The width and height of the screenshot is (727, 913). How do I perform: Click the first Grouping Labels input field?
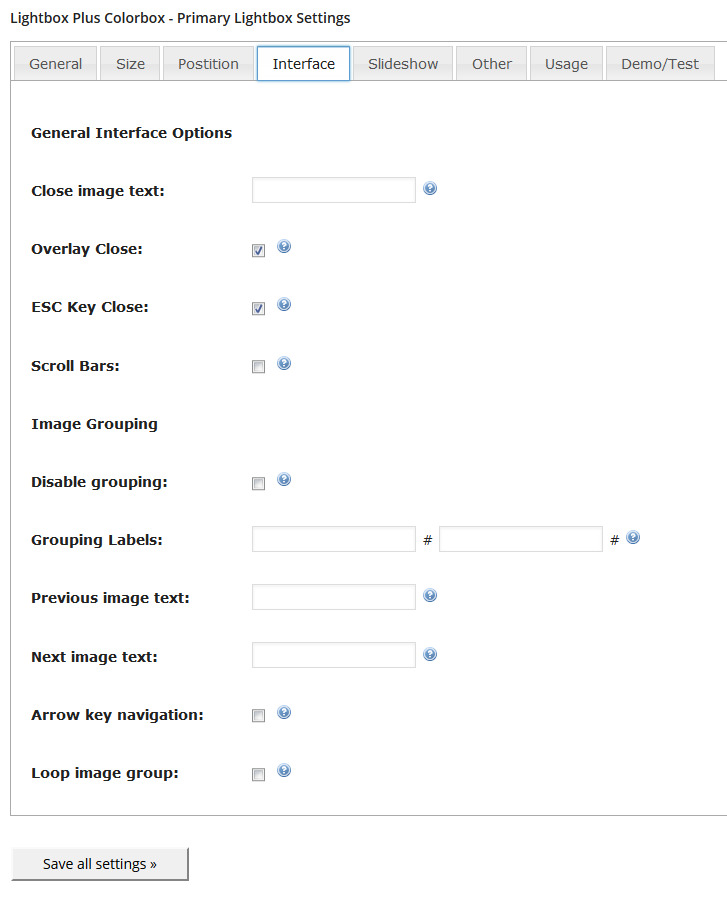point(334,539)
